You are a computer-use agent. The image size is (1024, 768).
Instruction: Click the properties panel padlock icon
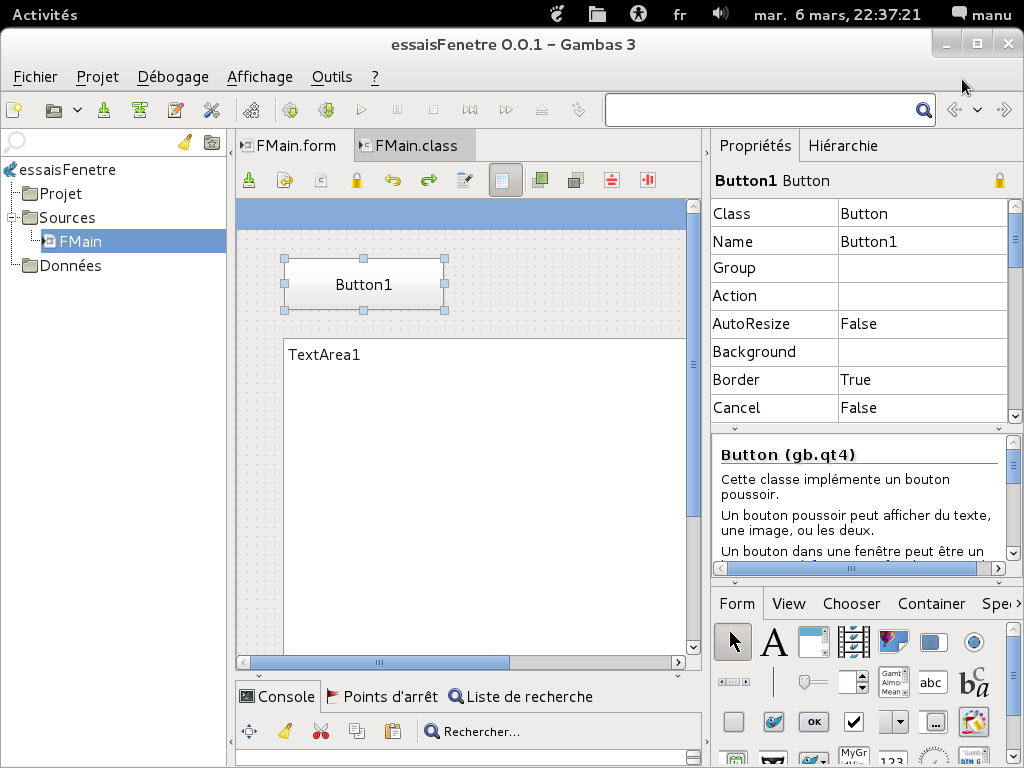[x=999, y=180]
